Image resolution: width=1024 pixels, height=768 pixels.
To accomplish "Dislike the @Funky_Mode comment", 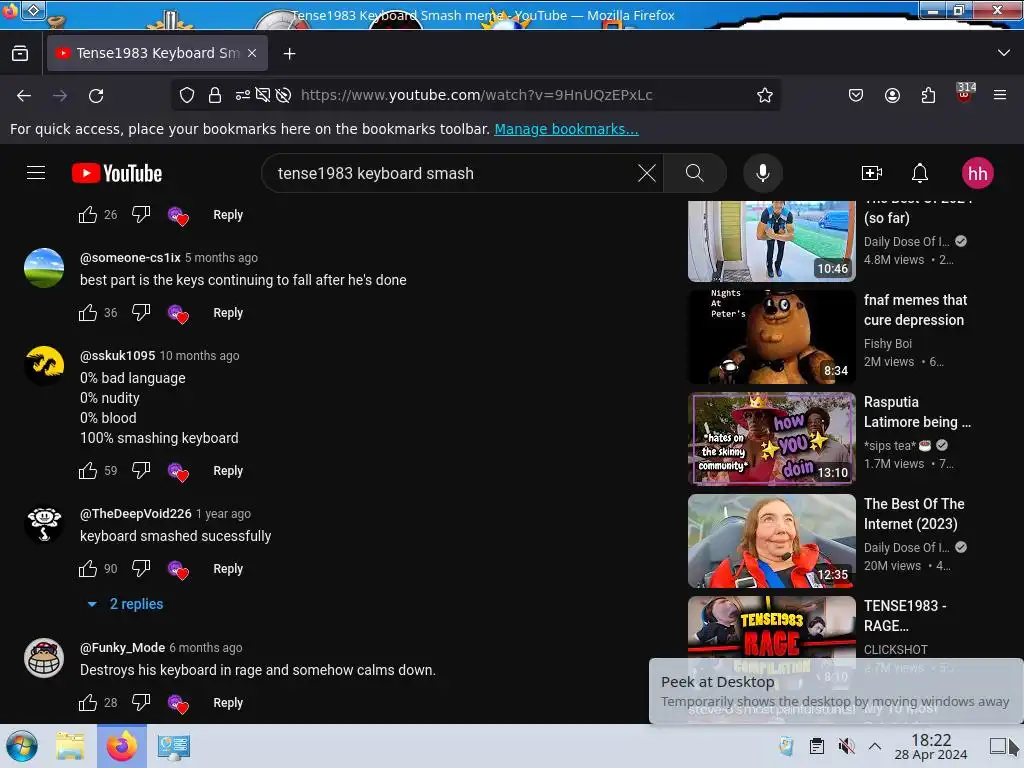I will 141,703.
